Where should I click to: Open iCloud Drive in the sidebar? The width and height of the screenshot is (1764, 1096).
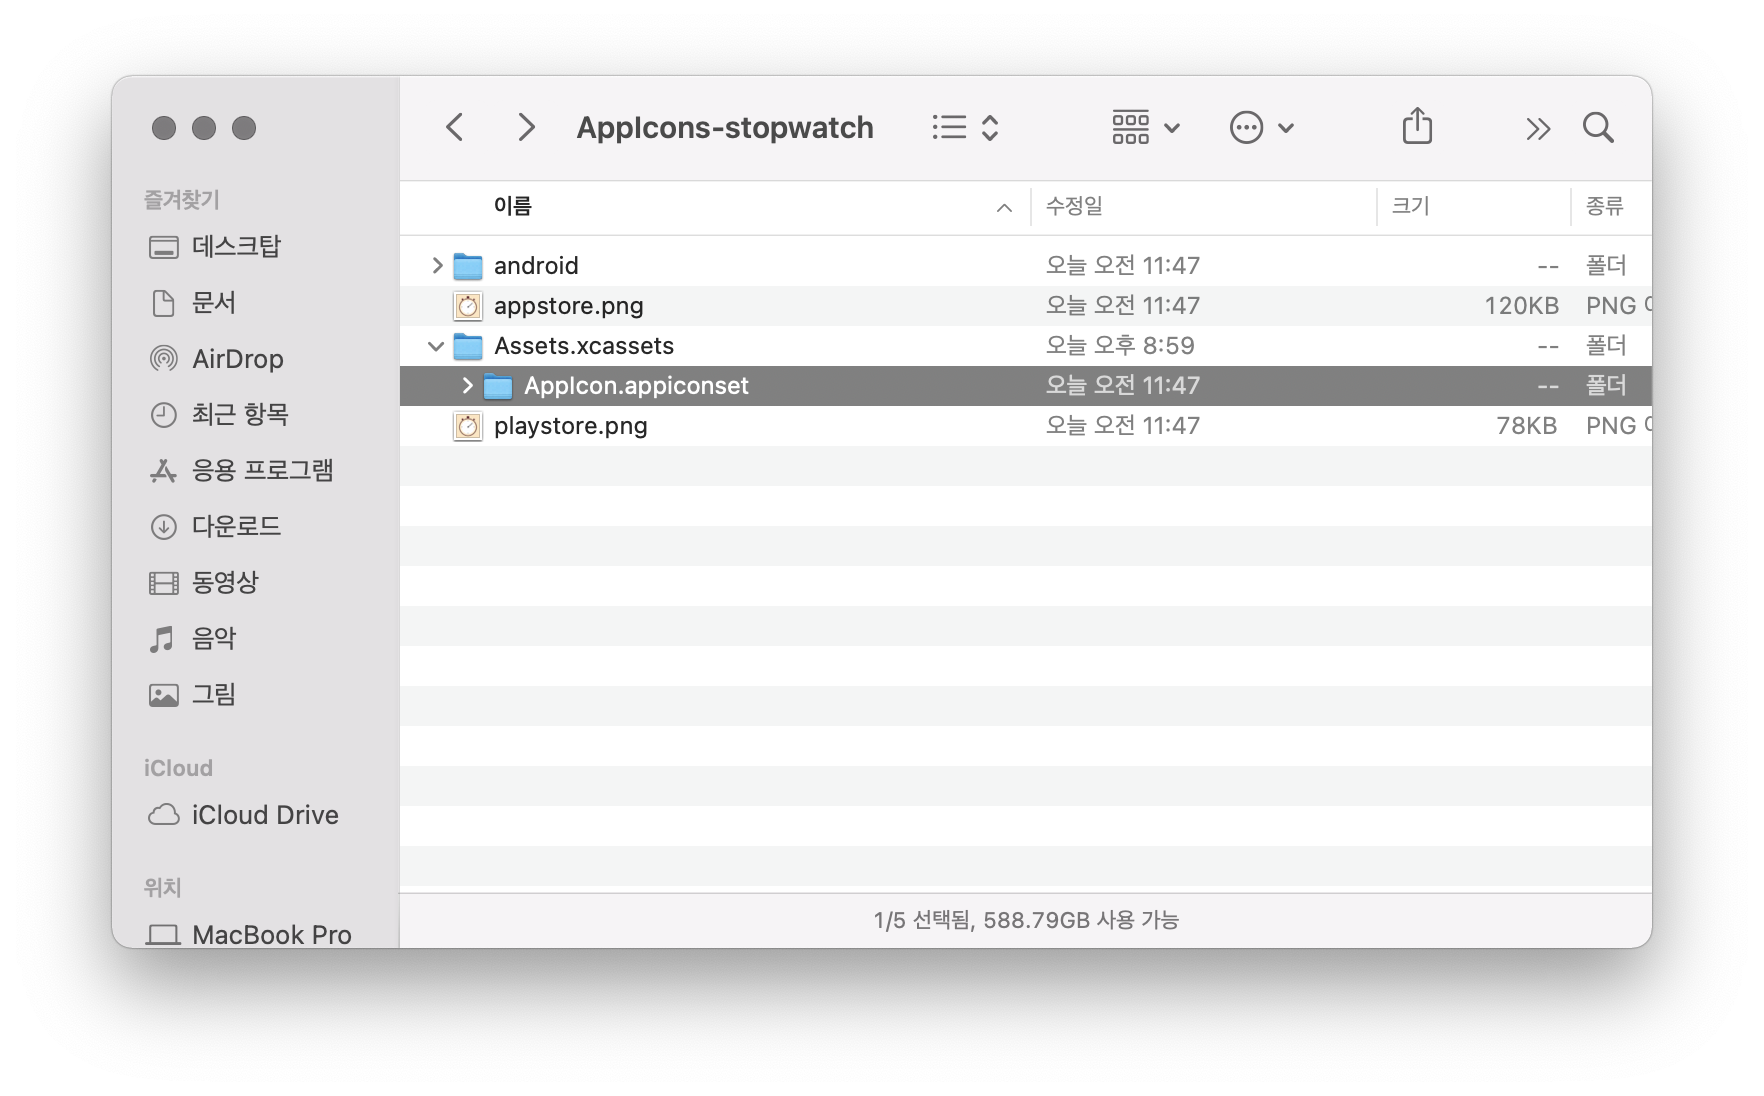265,815
